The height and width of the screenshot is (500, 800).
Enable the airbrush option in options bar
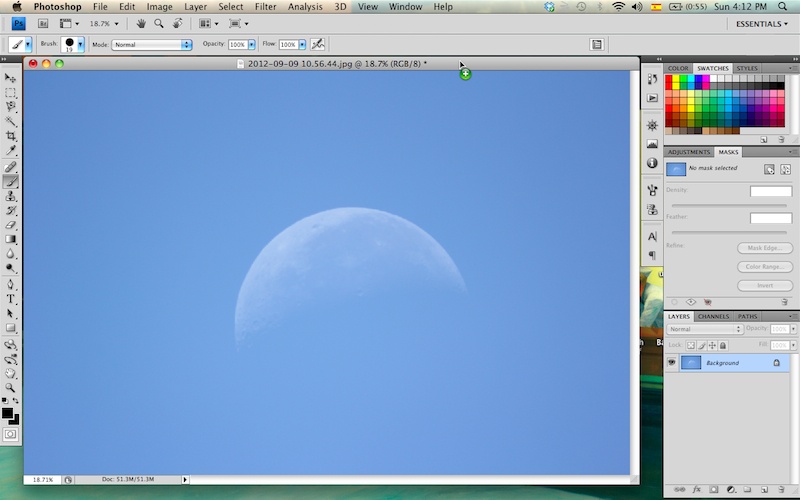point(318,45)
